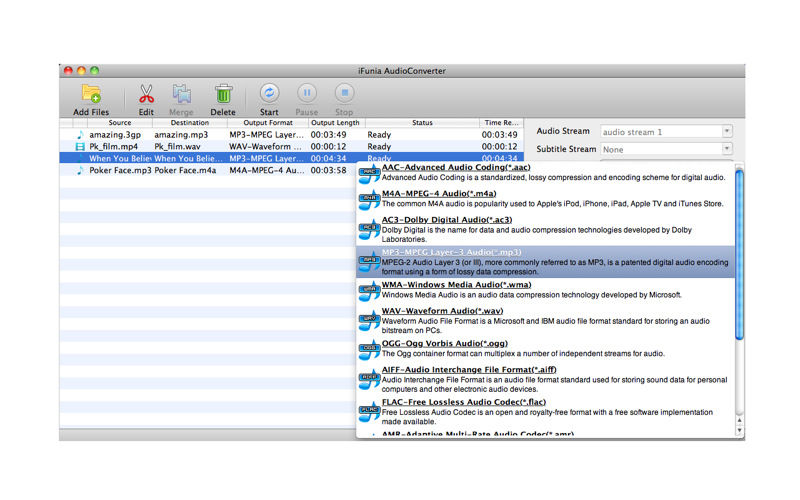
Task: Choose MP3-MPEG Layer-3 Audio format
Action: pyautogui.click(x=451, y=252)
